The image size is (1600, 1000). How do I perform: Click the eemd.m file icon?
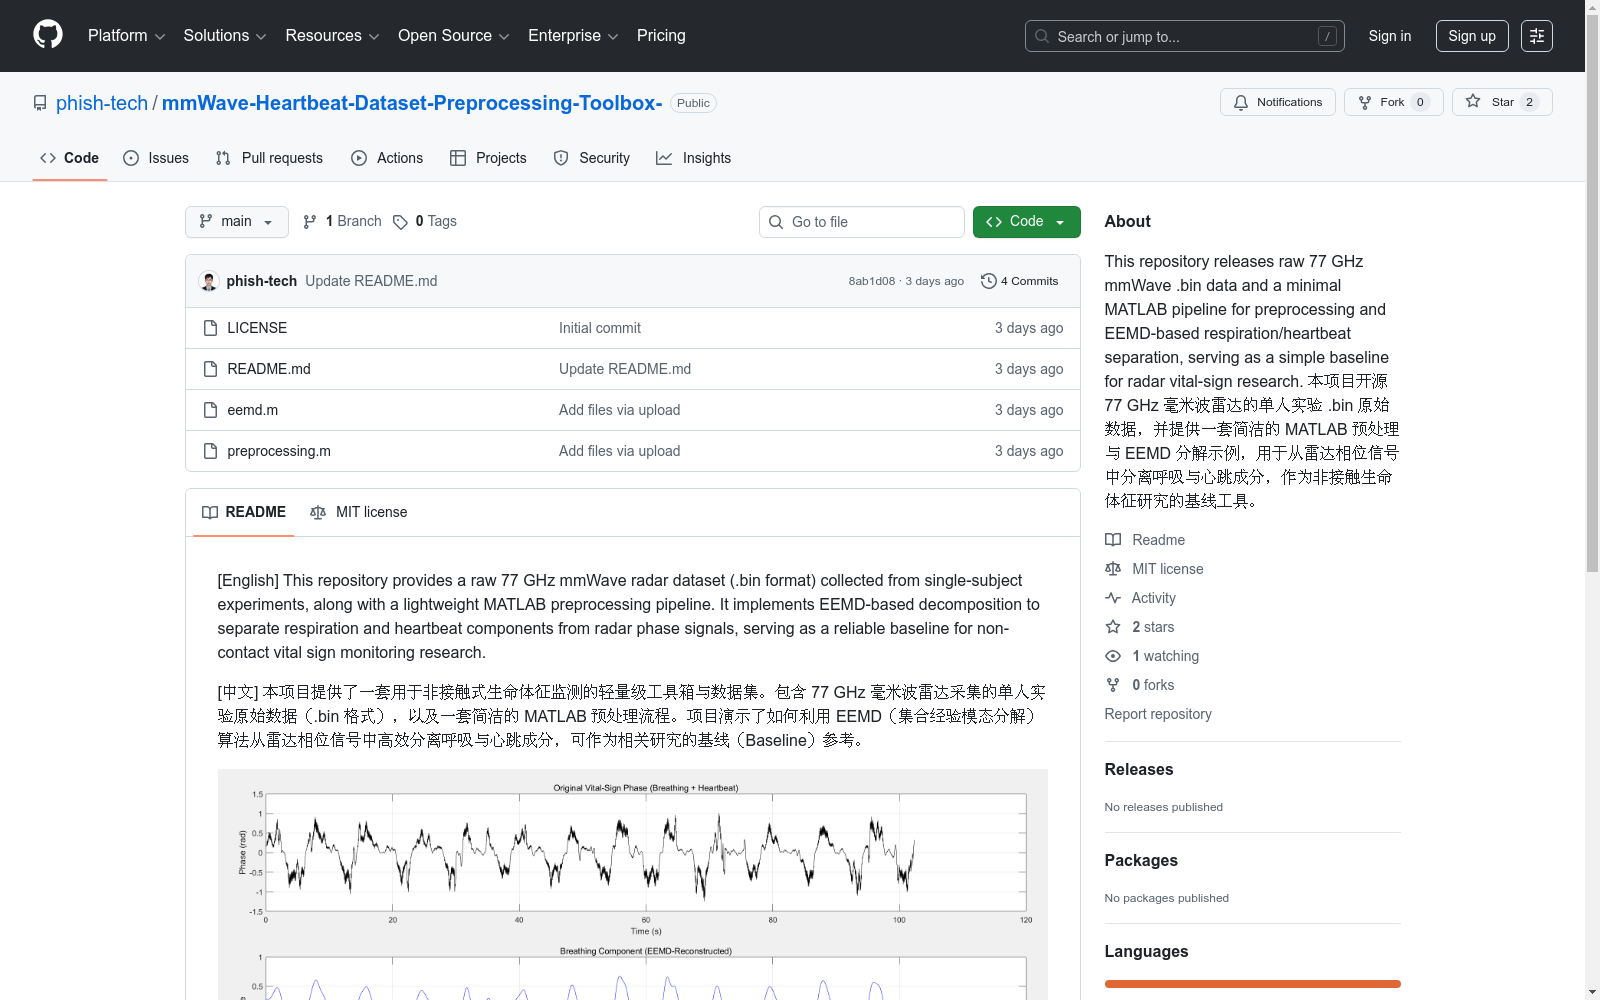click(210, 410)
